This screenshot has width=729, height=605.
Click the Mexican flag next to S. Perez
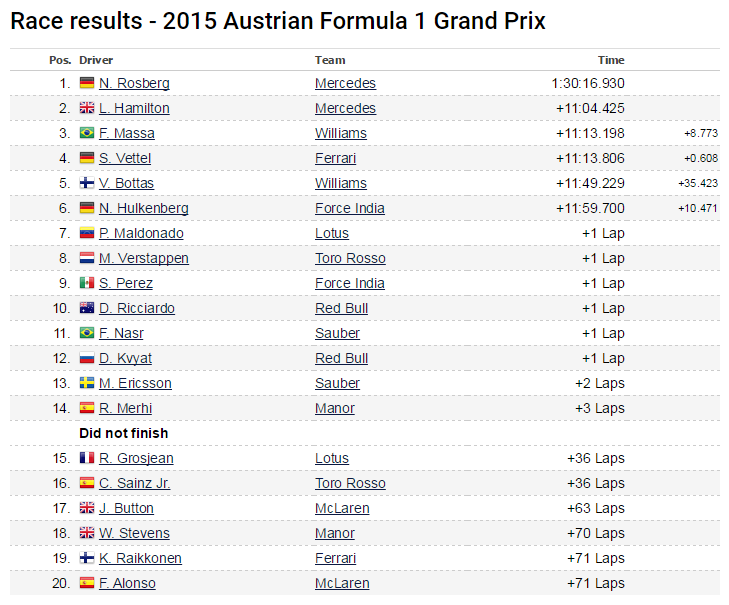87,283
